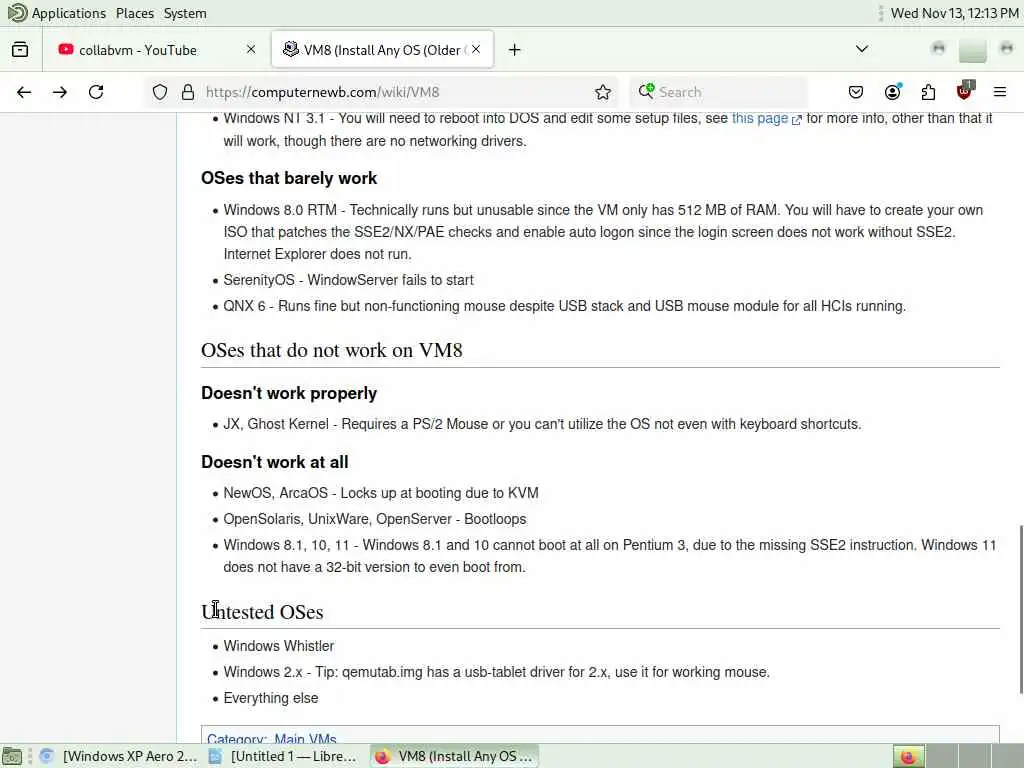Click the Firefox workspace icon in bottom panel
1024x768 pixels.
[908, 756]
